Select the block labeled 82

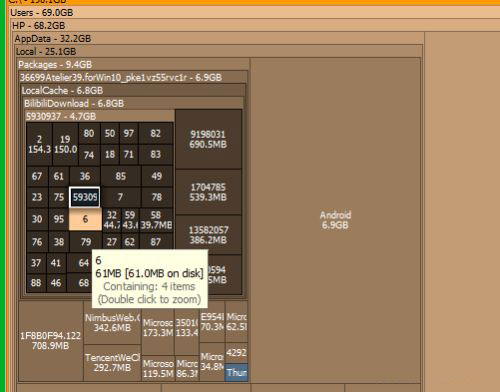[x=156, y=133]
